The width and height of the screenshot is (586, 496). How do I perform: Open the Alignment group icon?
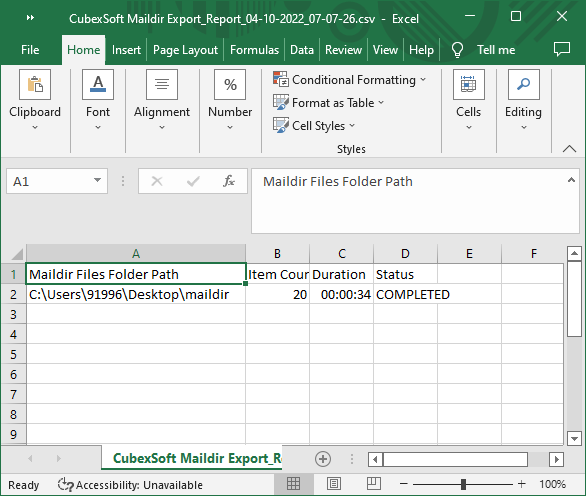162,84
